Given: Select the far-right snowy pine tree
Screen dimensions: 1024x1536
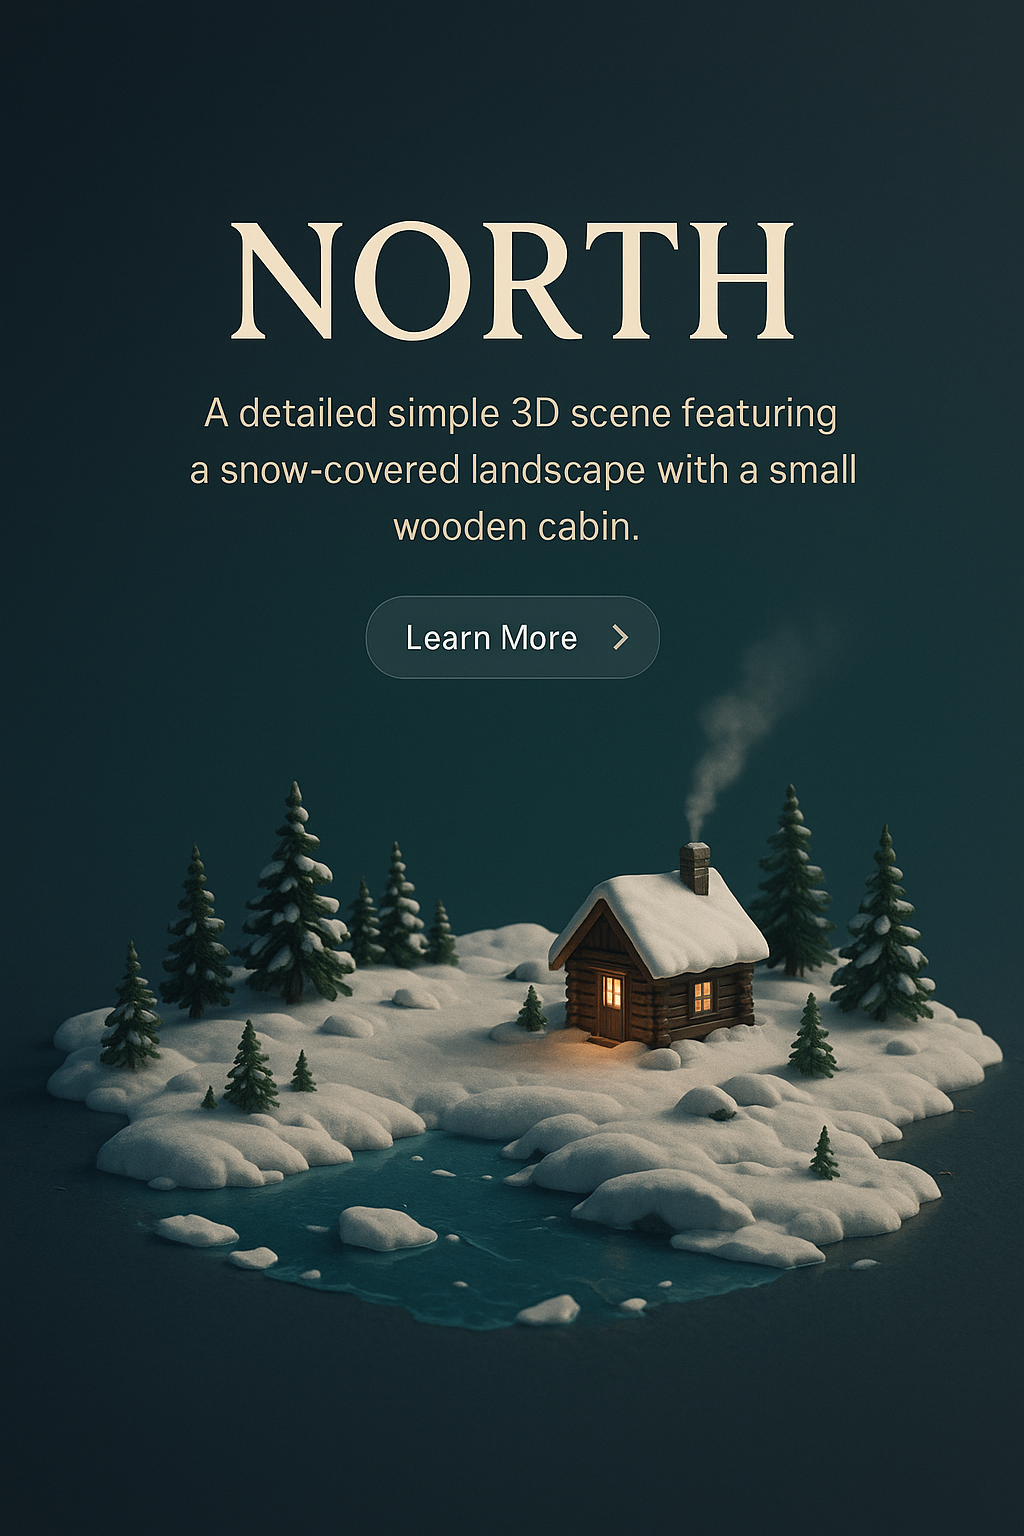Looking at the screenshot, I should [883, 925].
